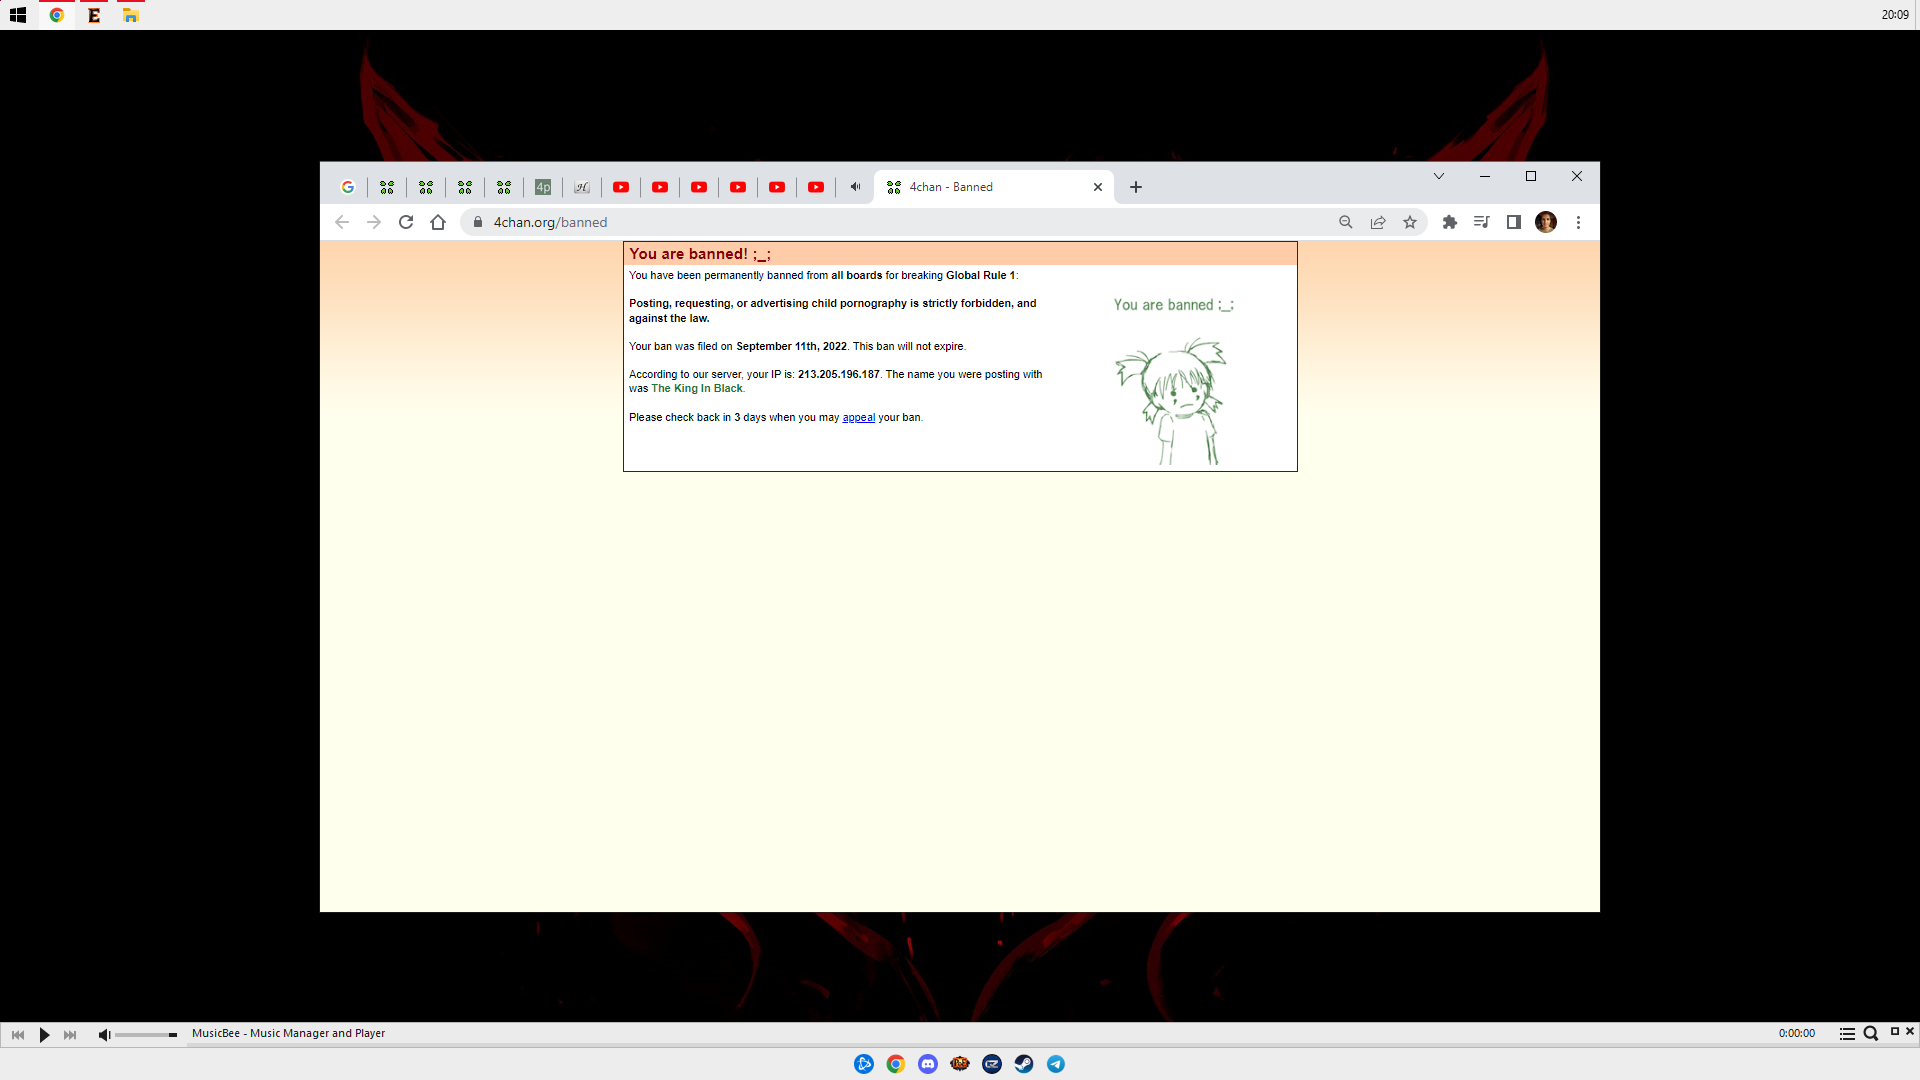The width and height of the screenshot is (1920, 1080).
Task: Open the Windows Start menu
Action: [18, 15]
